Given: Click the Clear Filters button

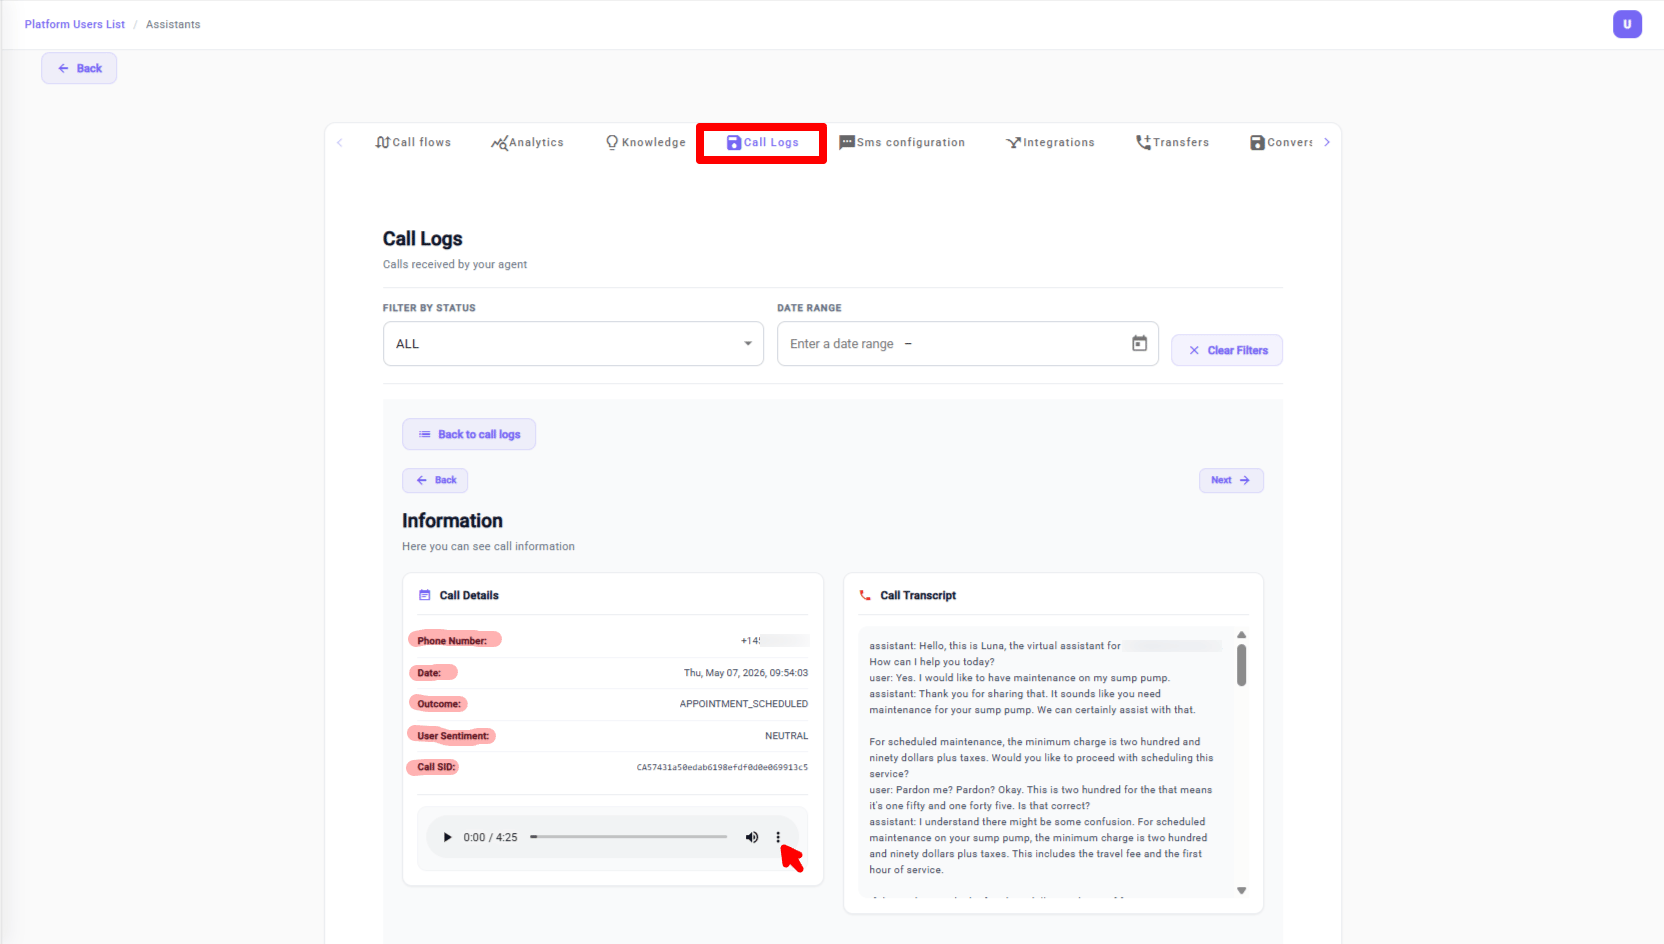Looking at the screenshot, I should (1227, 350).
